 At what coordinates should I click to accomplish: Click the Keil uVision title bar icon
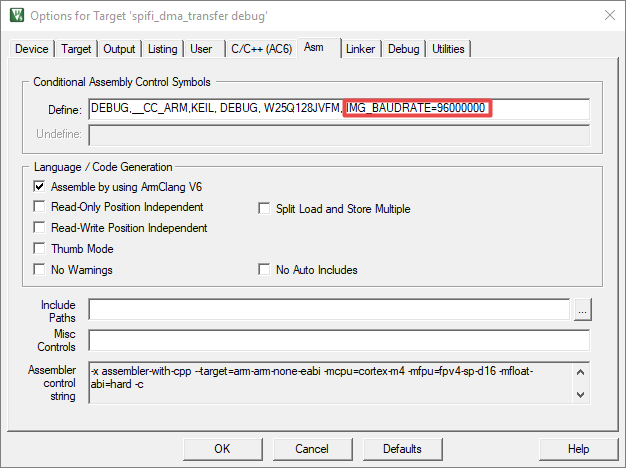[16, 15]
